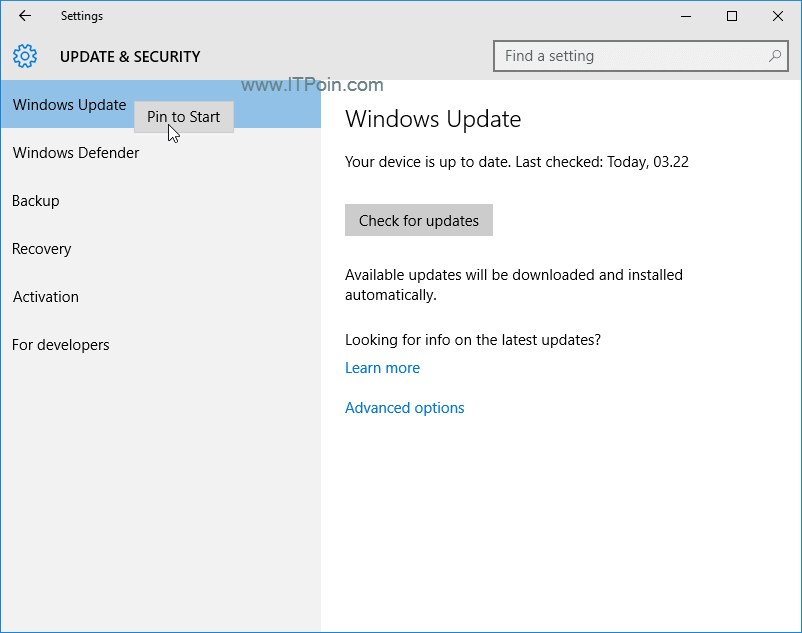Click the Settings window title text

tap(82, 16)
